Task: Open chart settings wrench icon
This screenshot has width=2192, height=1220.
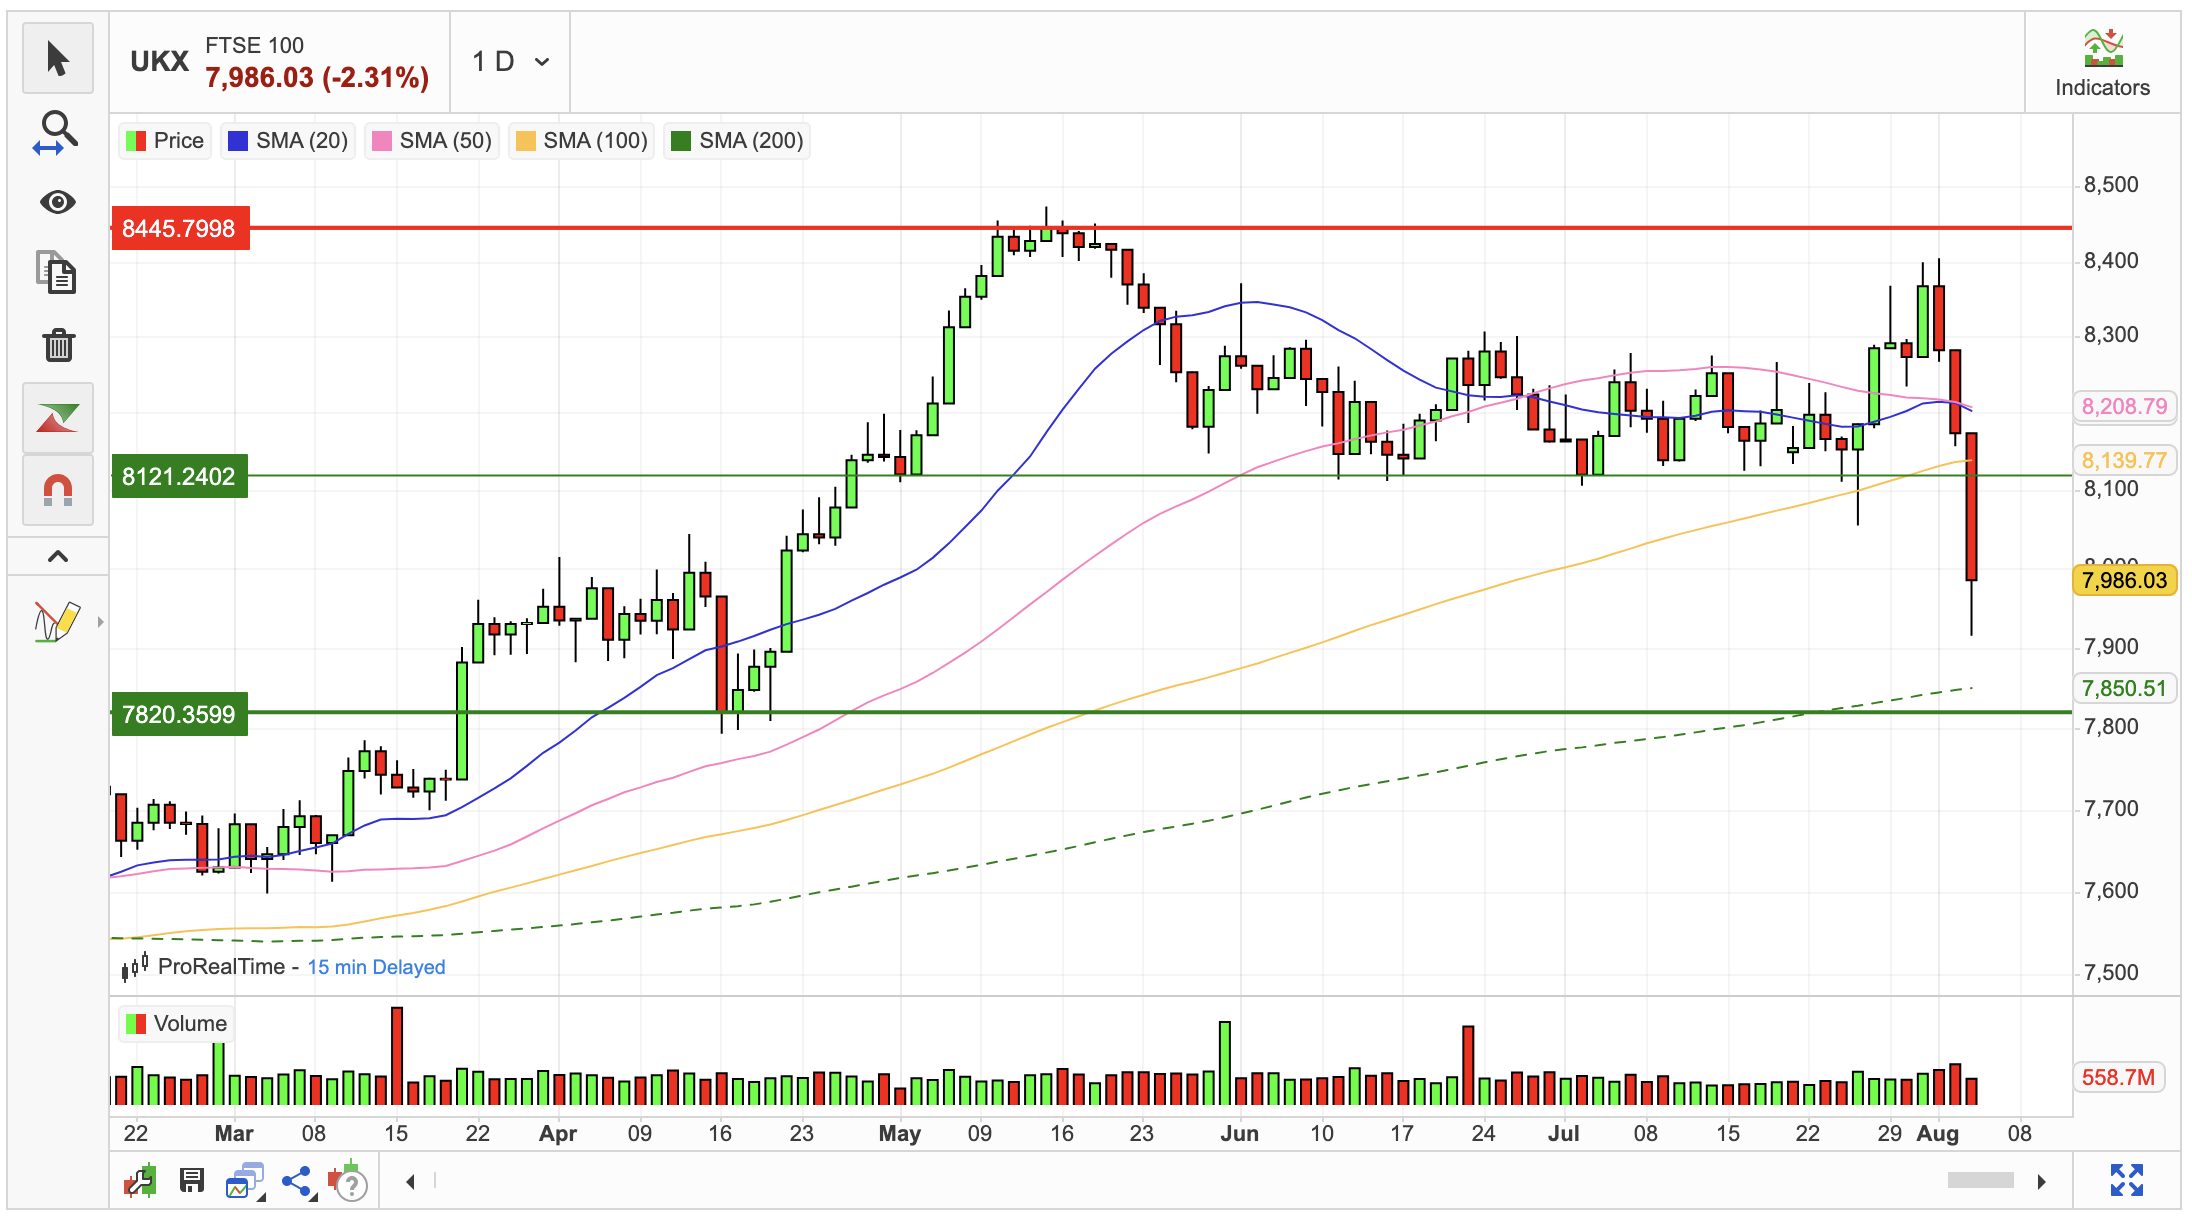Action: pyautogui.click(x=140, y=1181)
